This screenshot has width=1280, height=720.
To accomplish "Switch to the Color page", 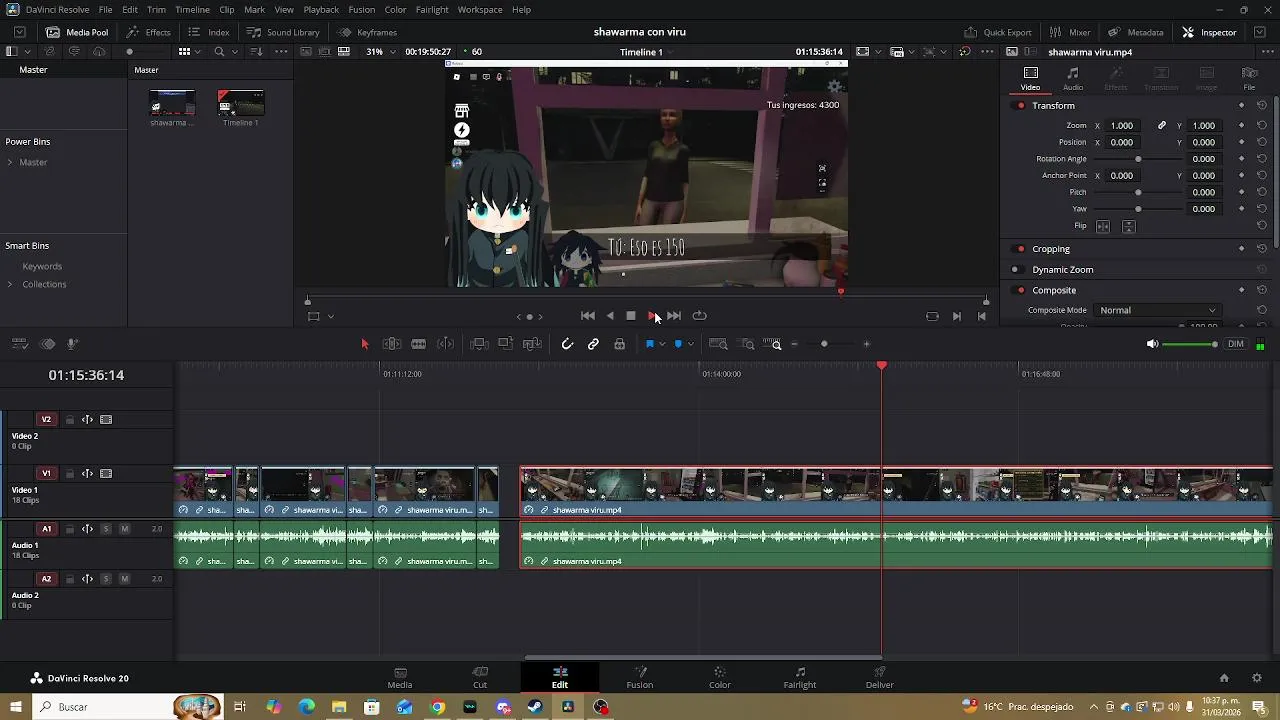I will [720, 677].
